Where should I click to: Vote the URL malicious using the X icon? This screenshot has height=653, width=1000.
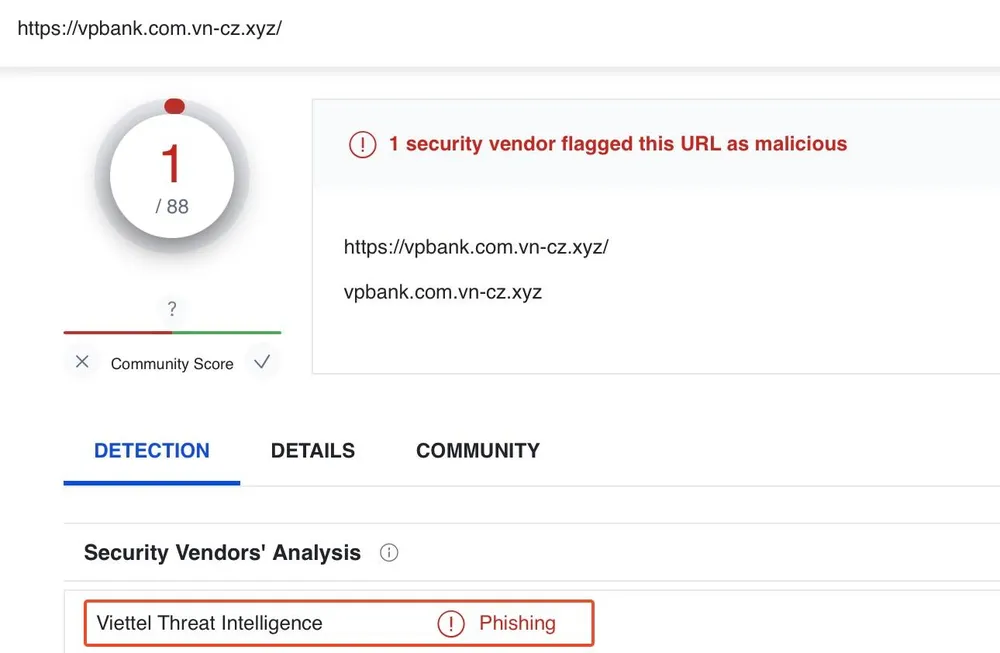82,362
